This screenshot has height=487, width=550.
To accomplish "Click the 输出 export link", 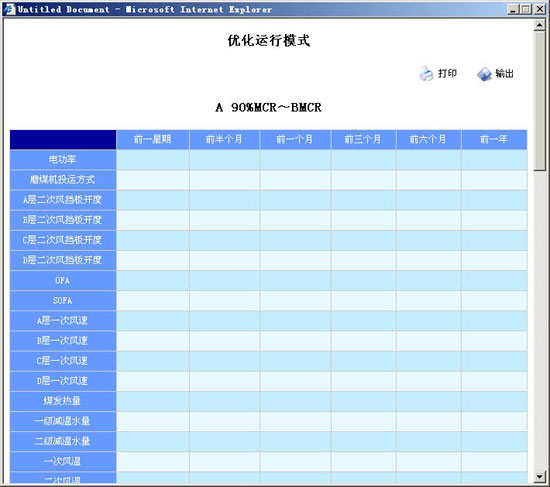I will point(504,73).
